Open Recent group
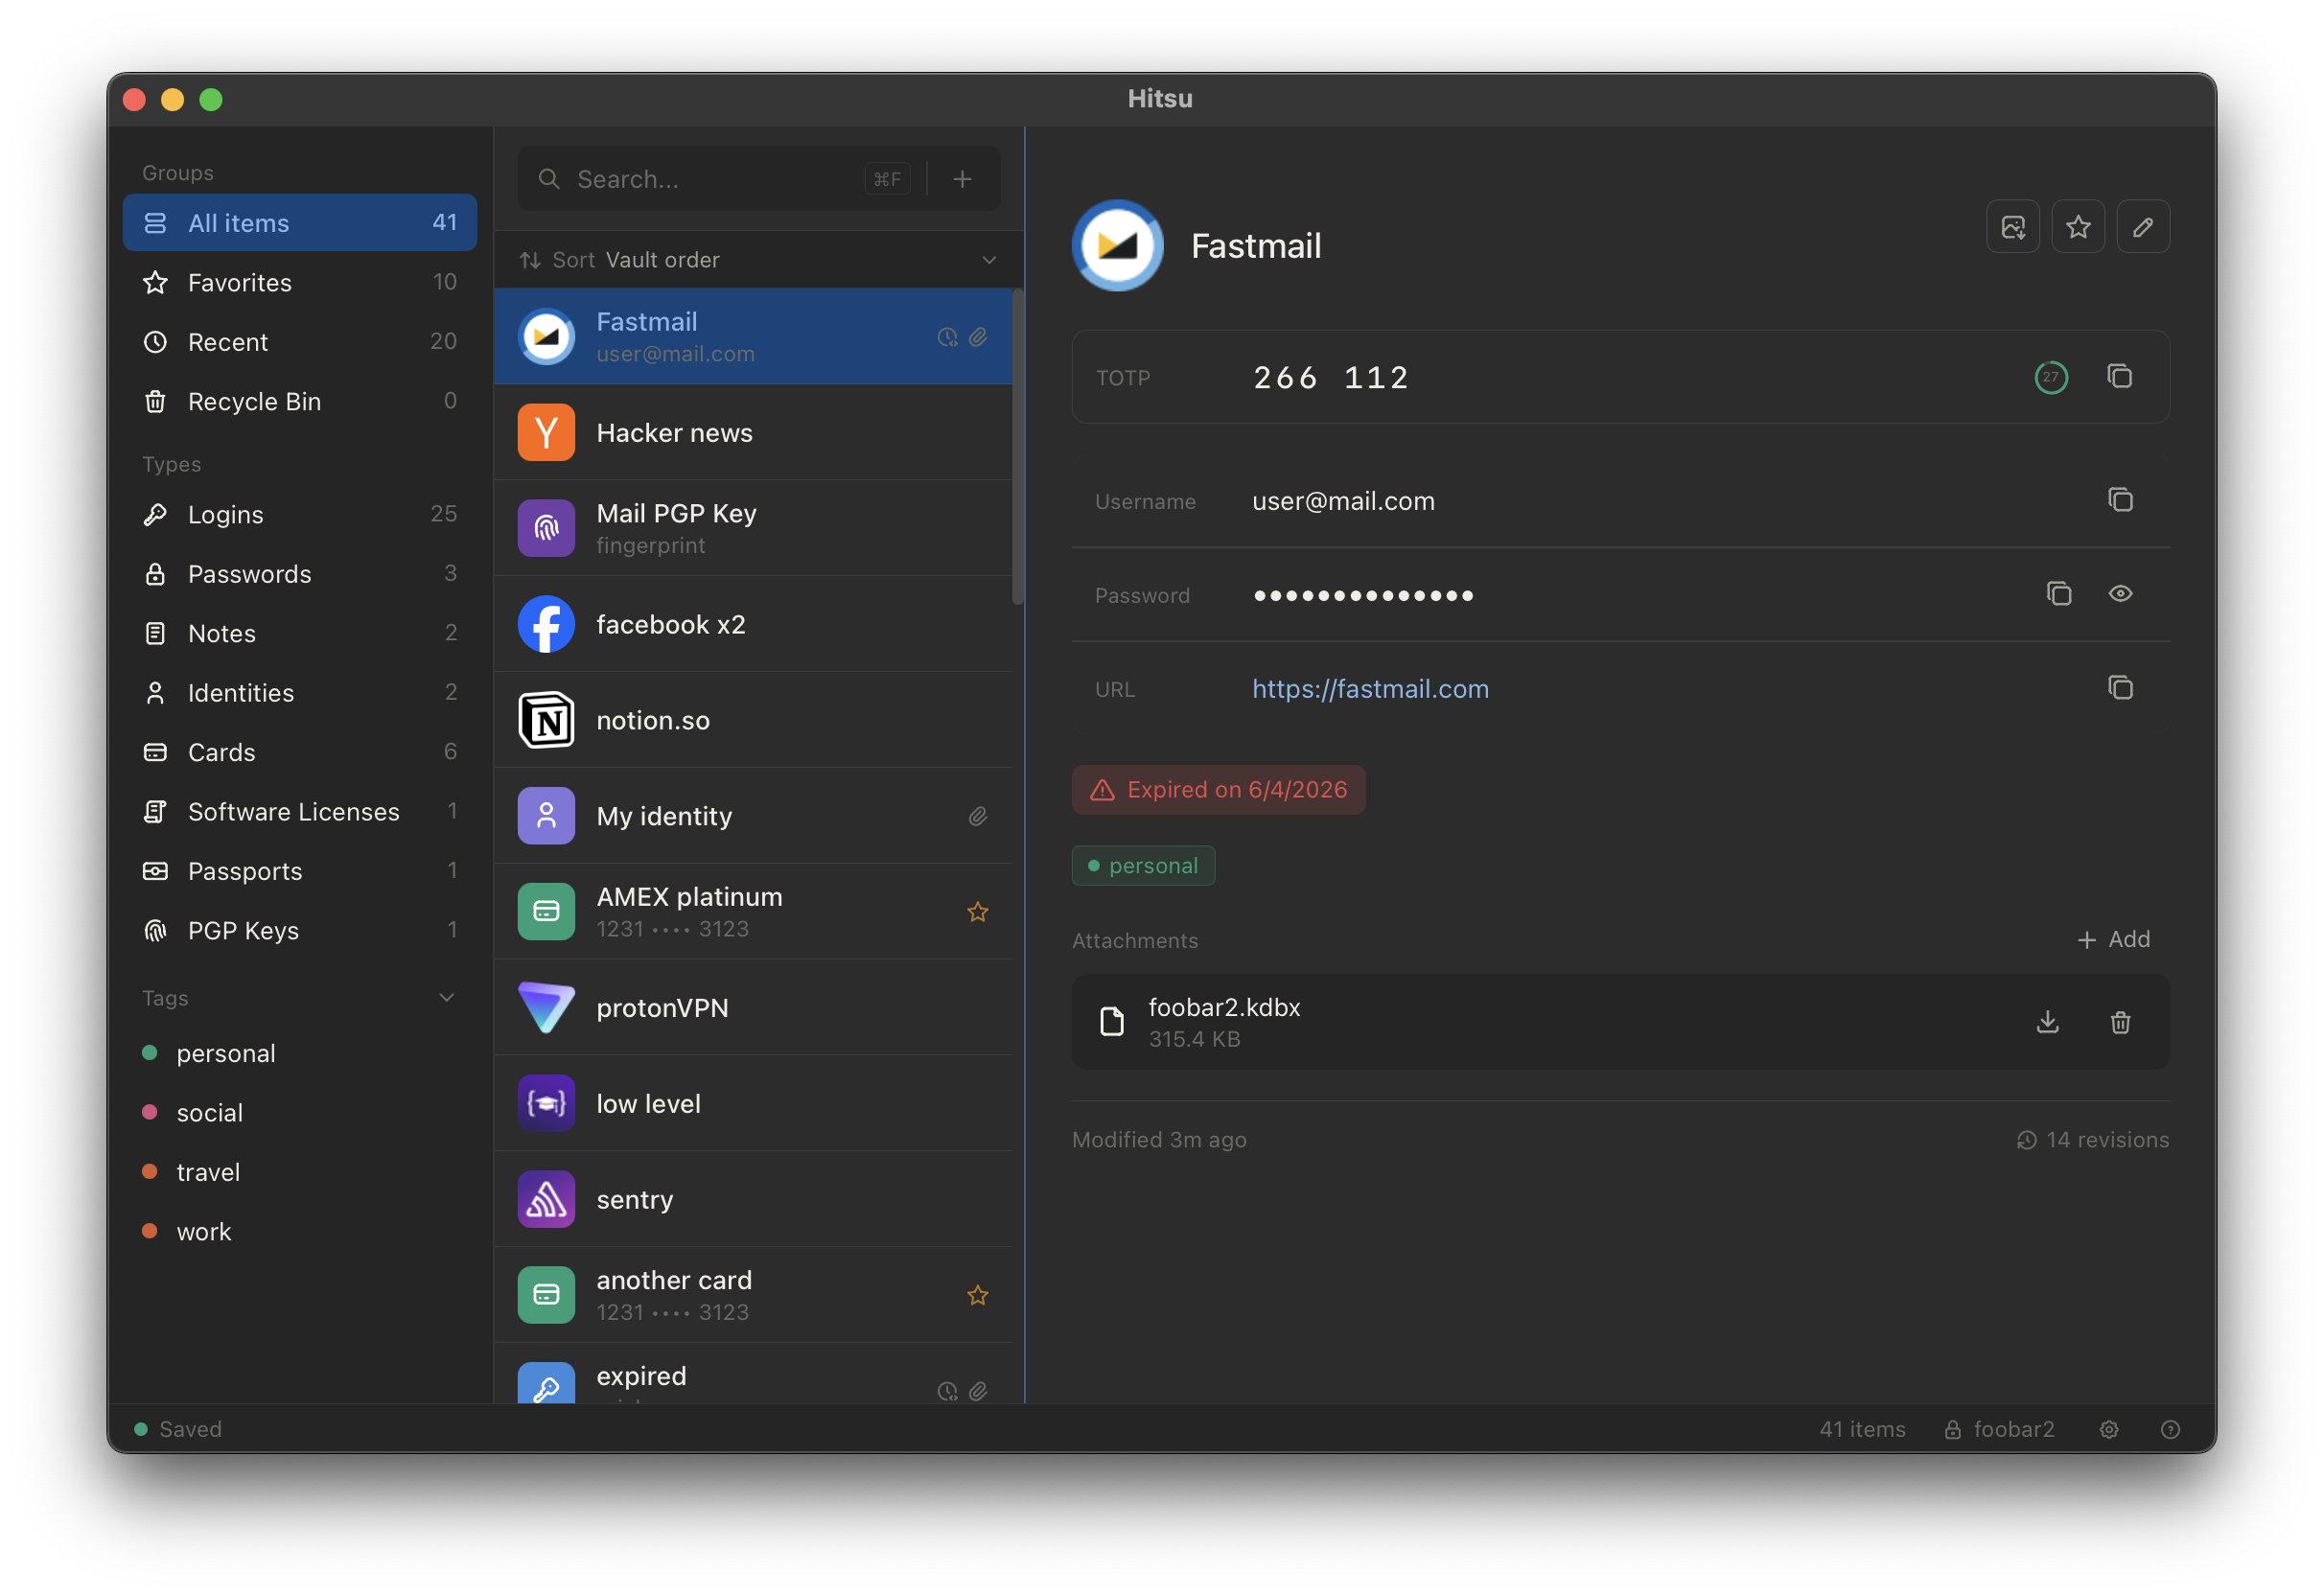Screen dimensions: 2324x1595 click(300, 341)
